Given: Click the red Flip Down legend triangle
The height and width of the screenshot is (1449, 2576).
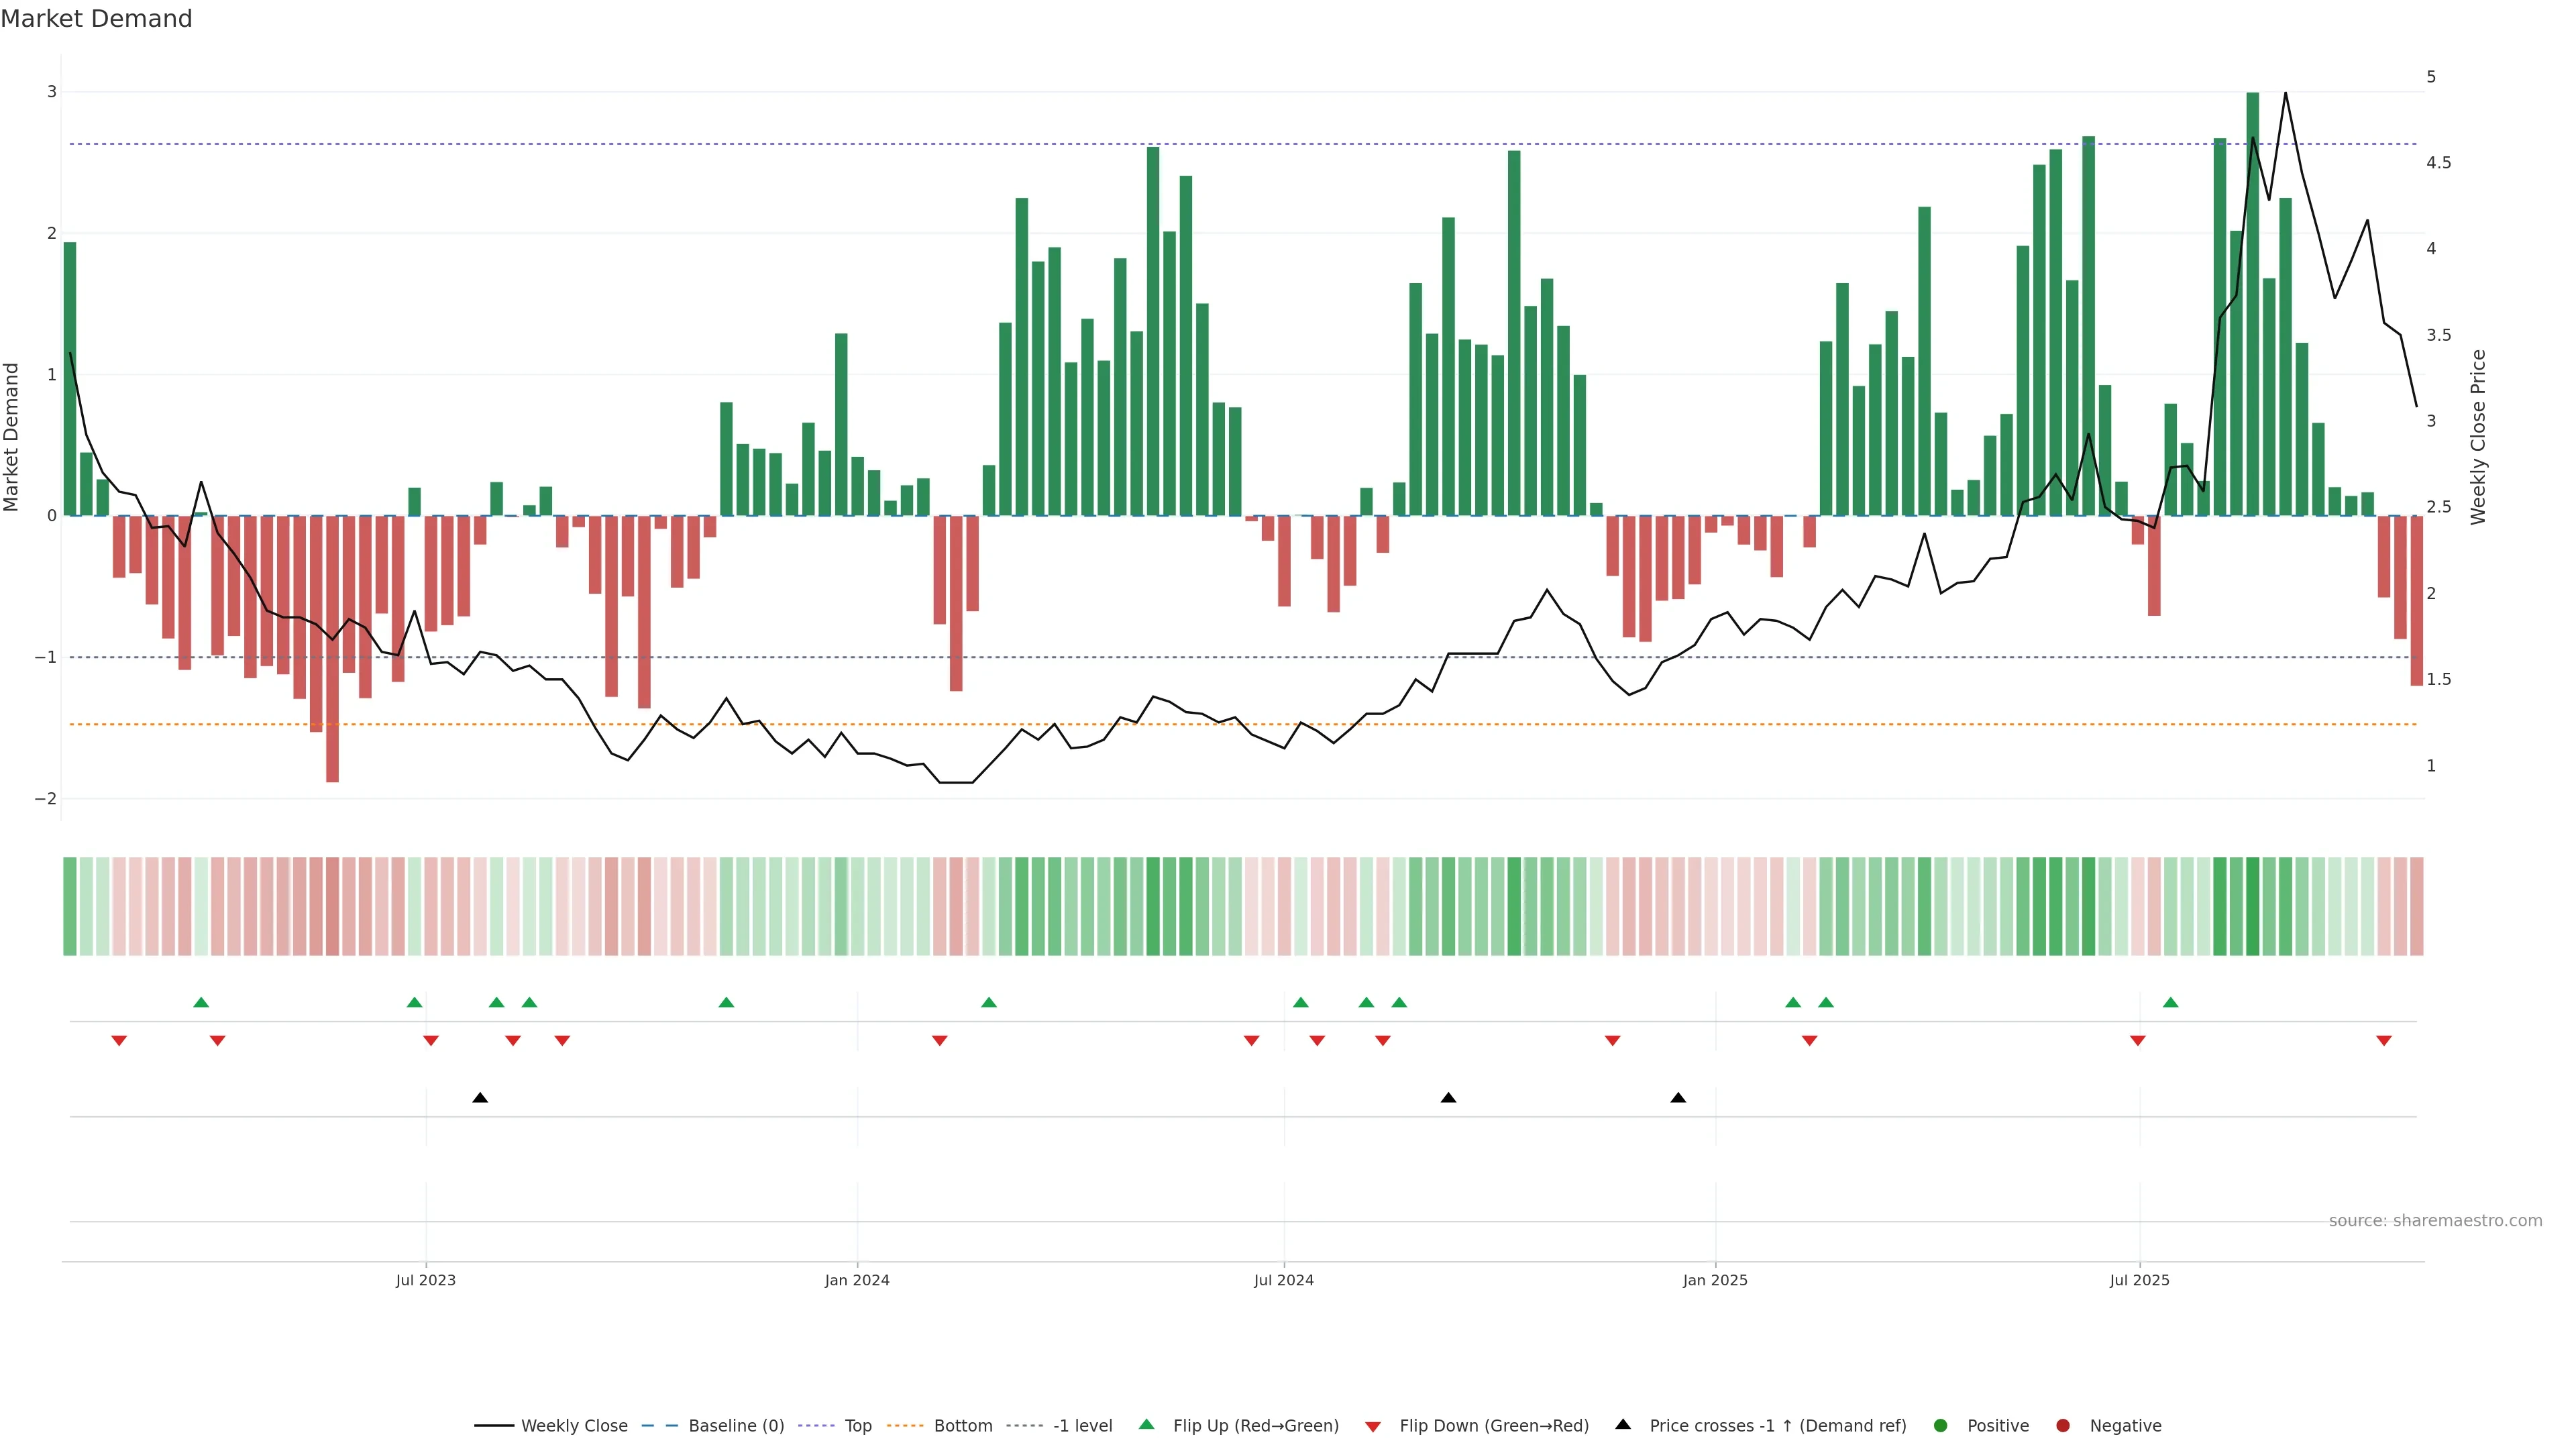Looking at the screenshot, I should 1372,1426.
